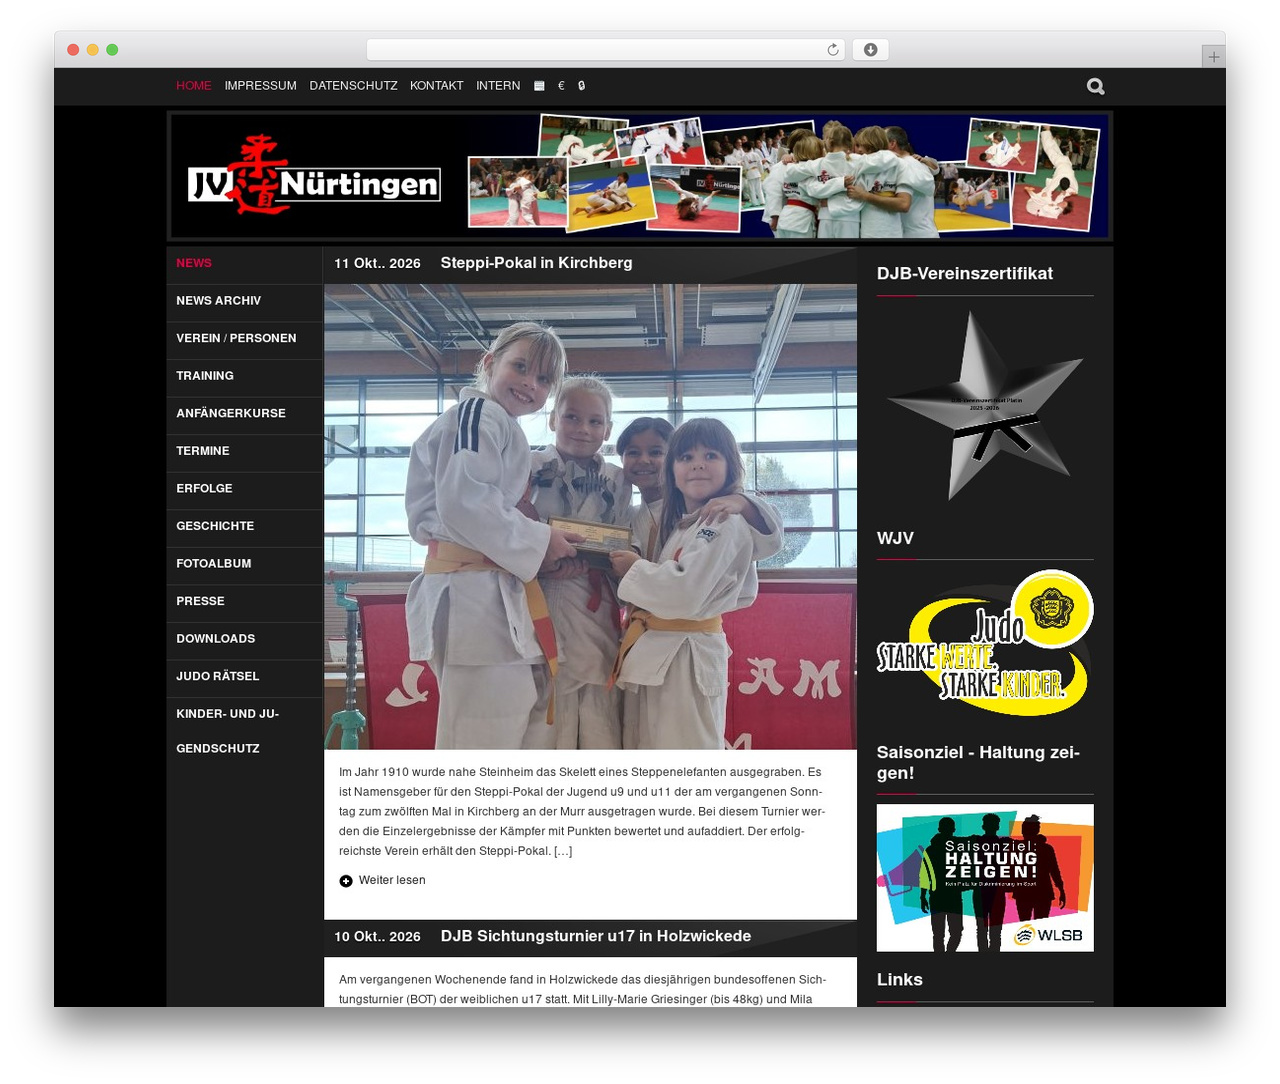Click the small icon right of the euro symbol

pos(581,86)
